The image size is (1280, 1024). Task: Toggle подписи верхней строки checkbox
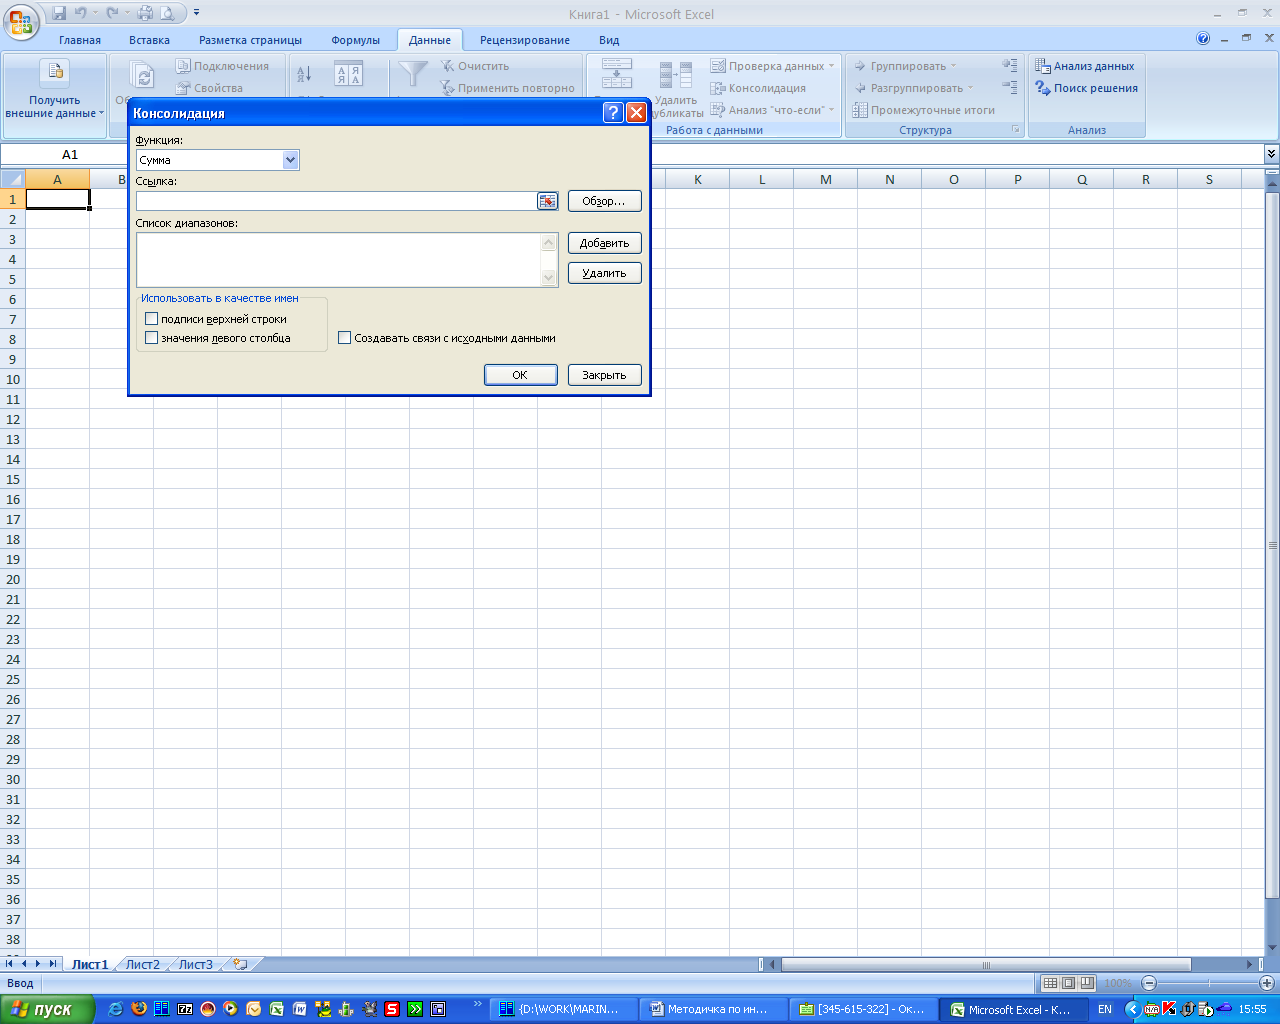tap(152, 319)
